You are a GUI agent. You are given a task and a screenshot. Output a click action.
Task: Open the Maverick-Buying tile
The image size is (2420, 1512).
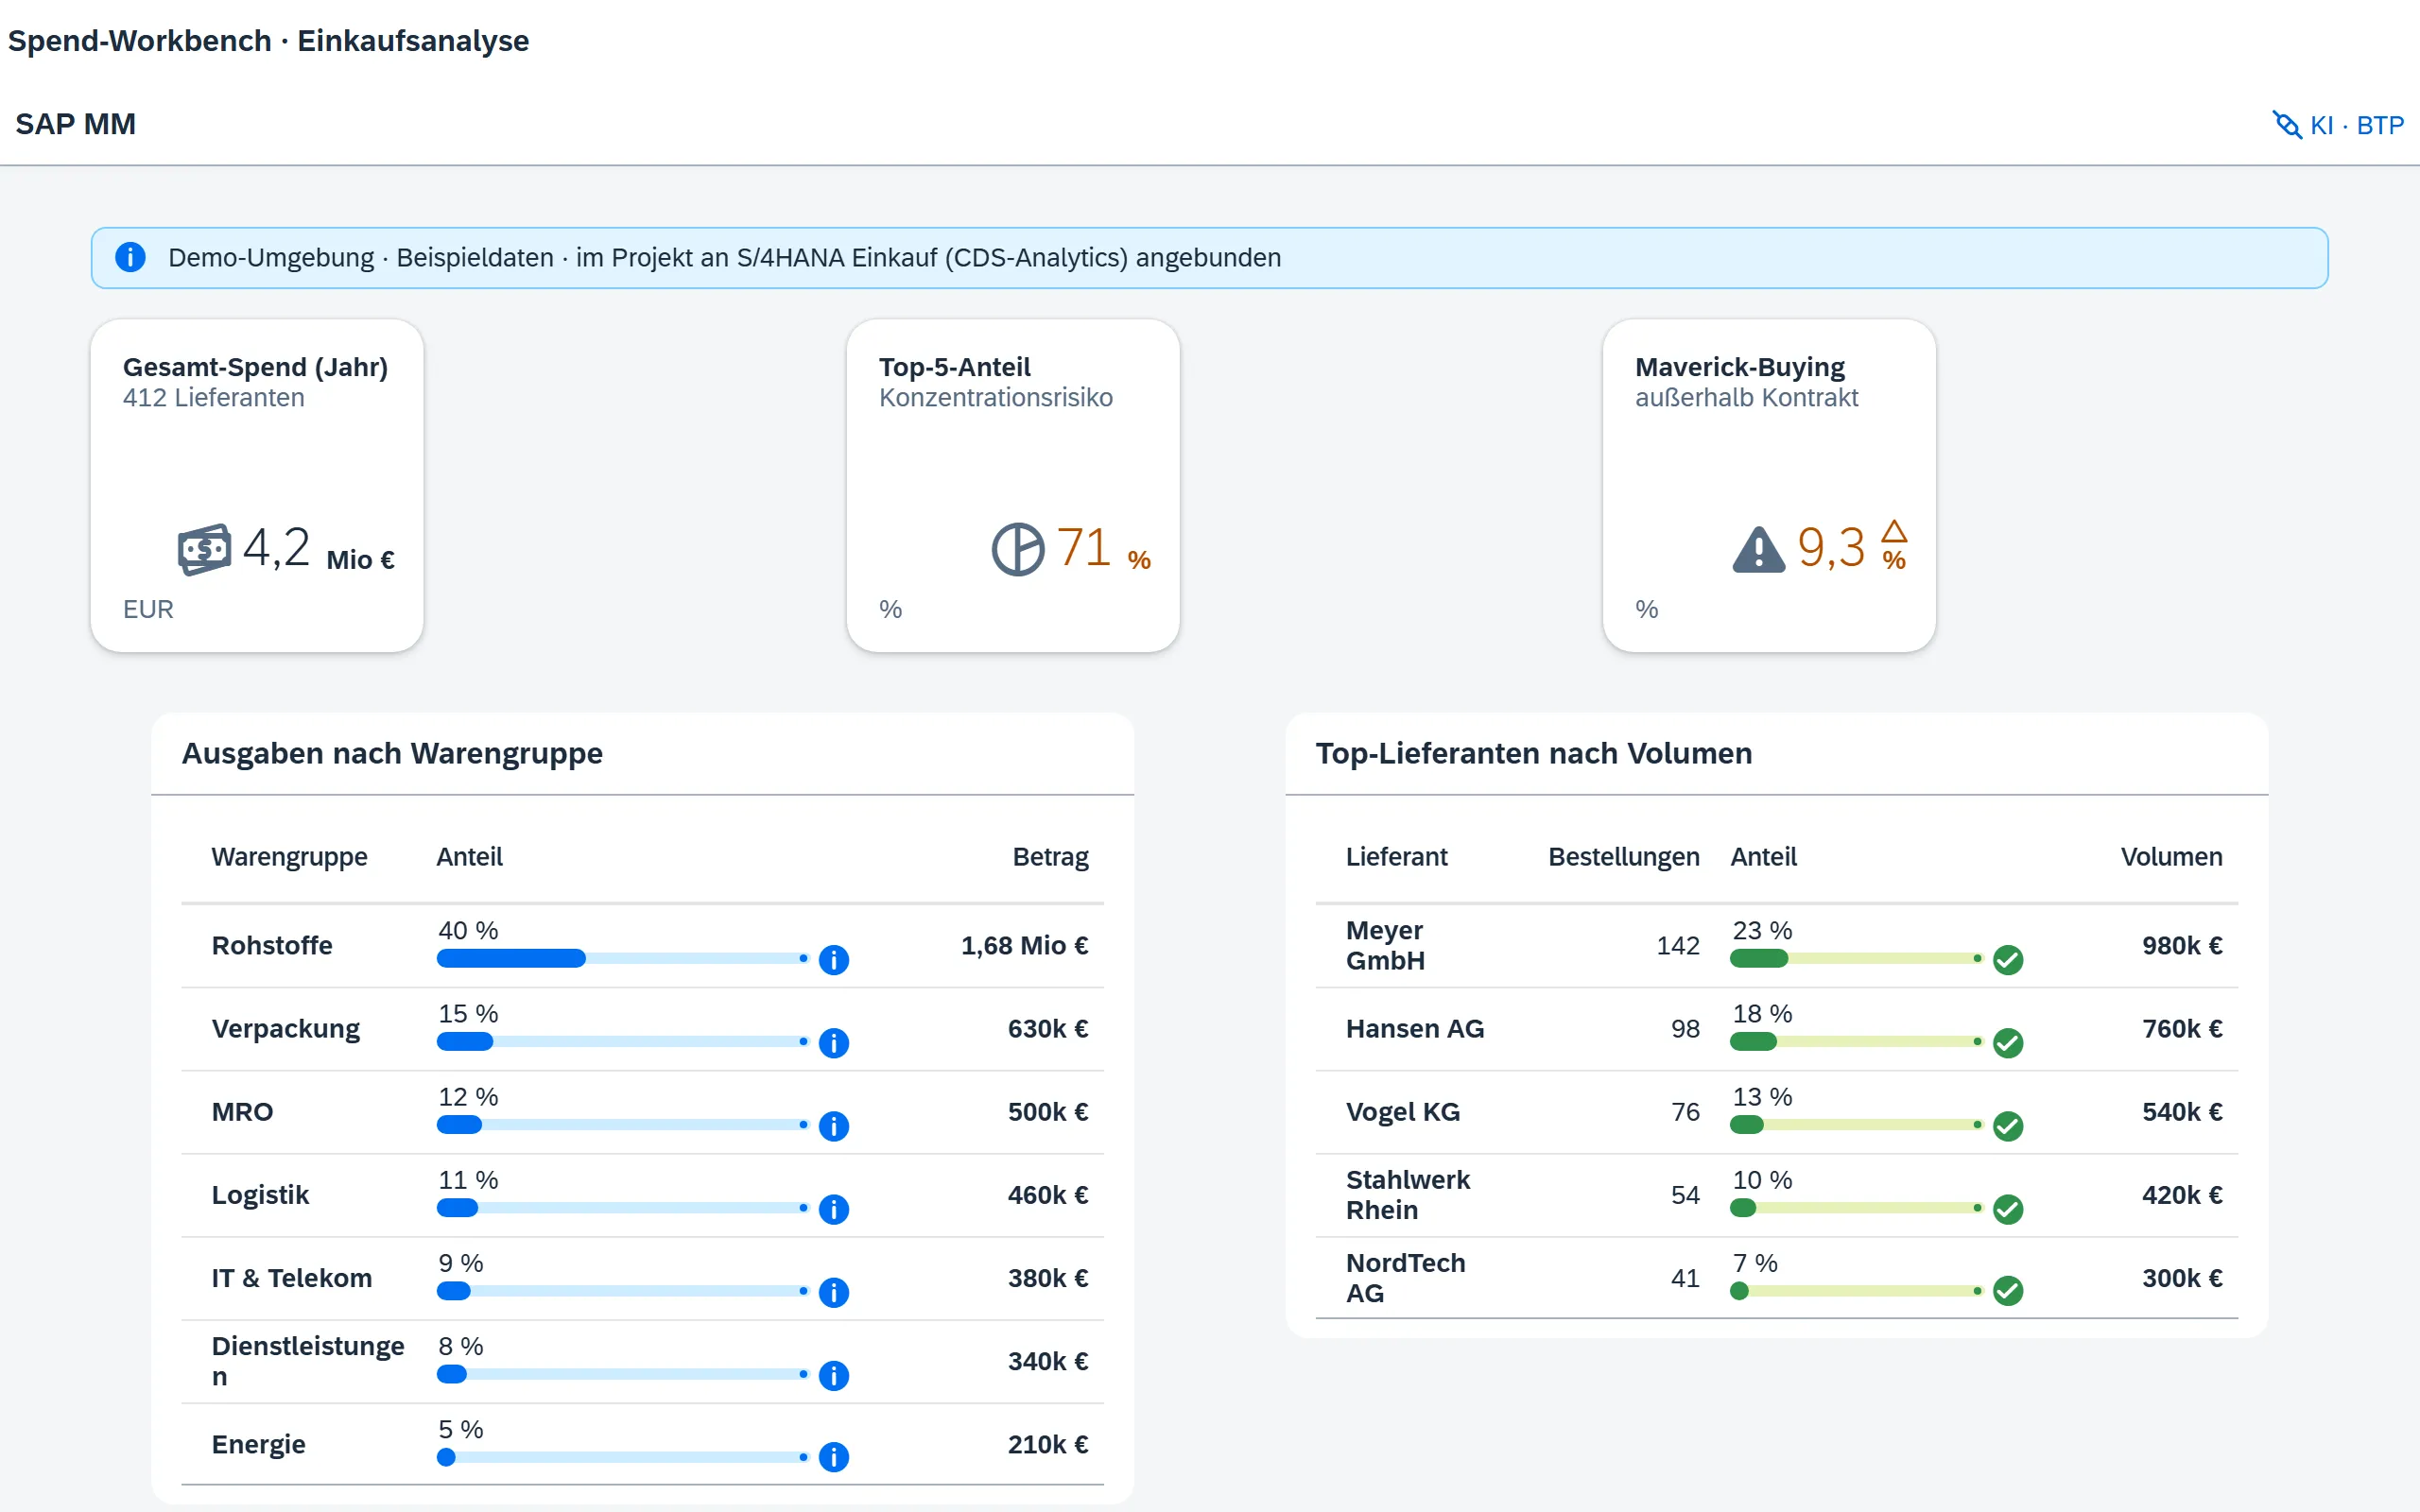(1769, 486)
